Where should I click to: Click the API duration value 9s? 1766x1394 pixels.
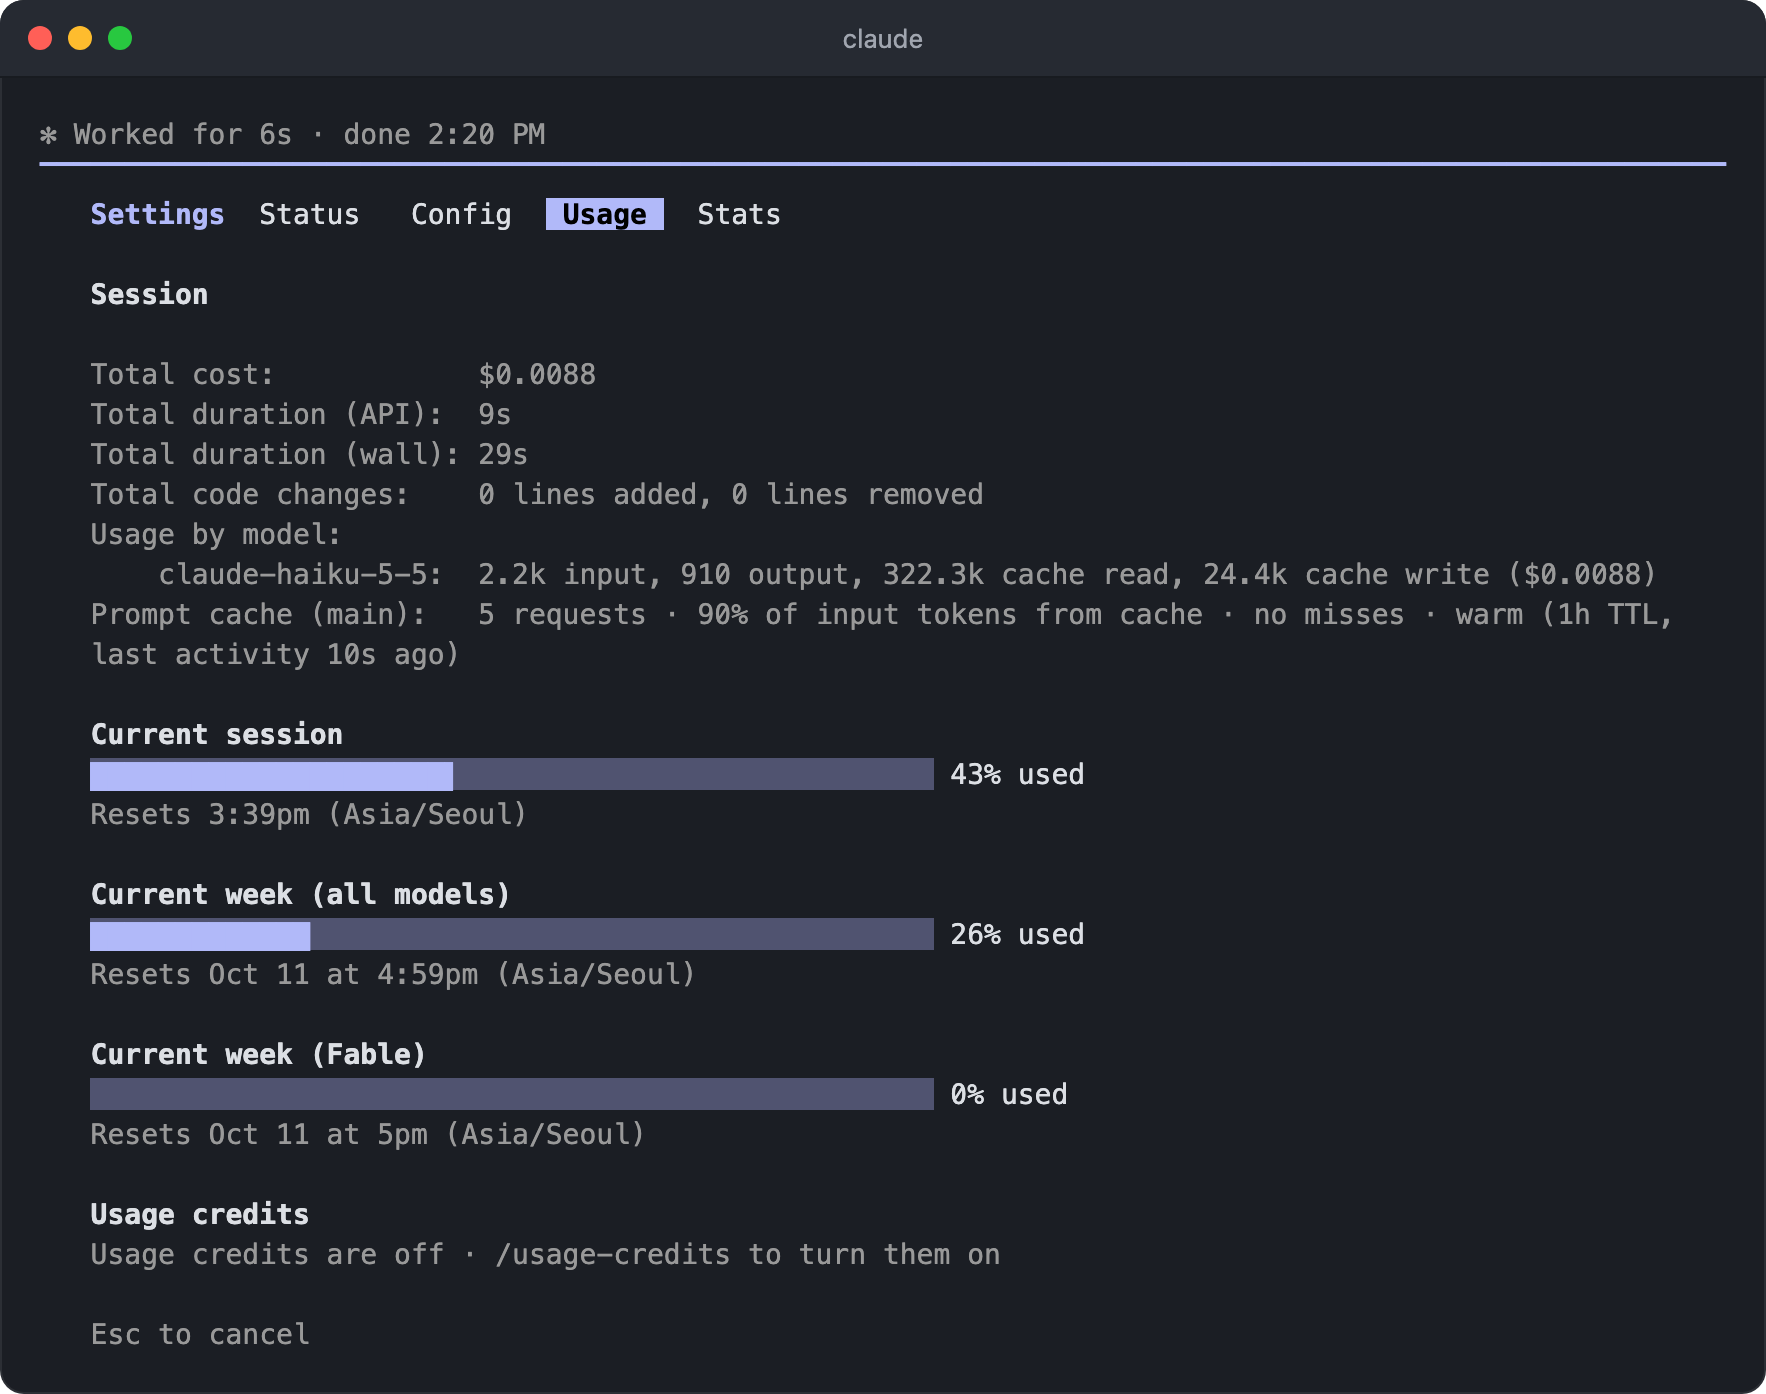[495, 414]
